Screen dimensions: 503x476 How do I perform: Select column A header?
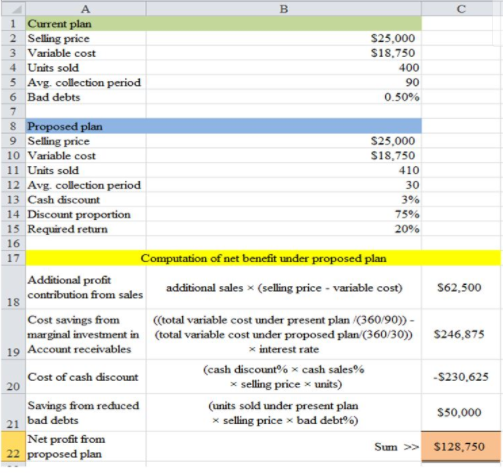[86, 9]
